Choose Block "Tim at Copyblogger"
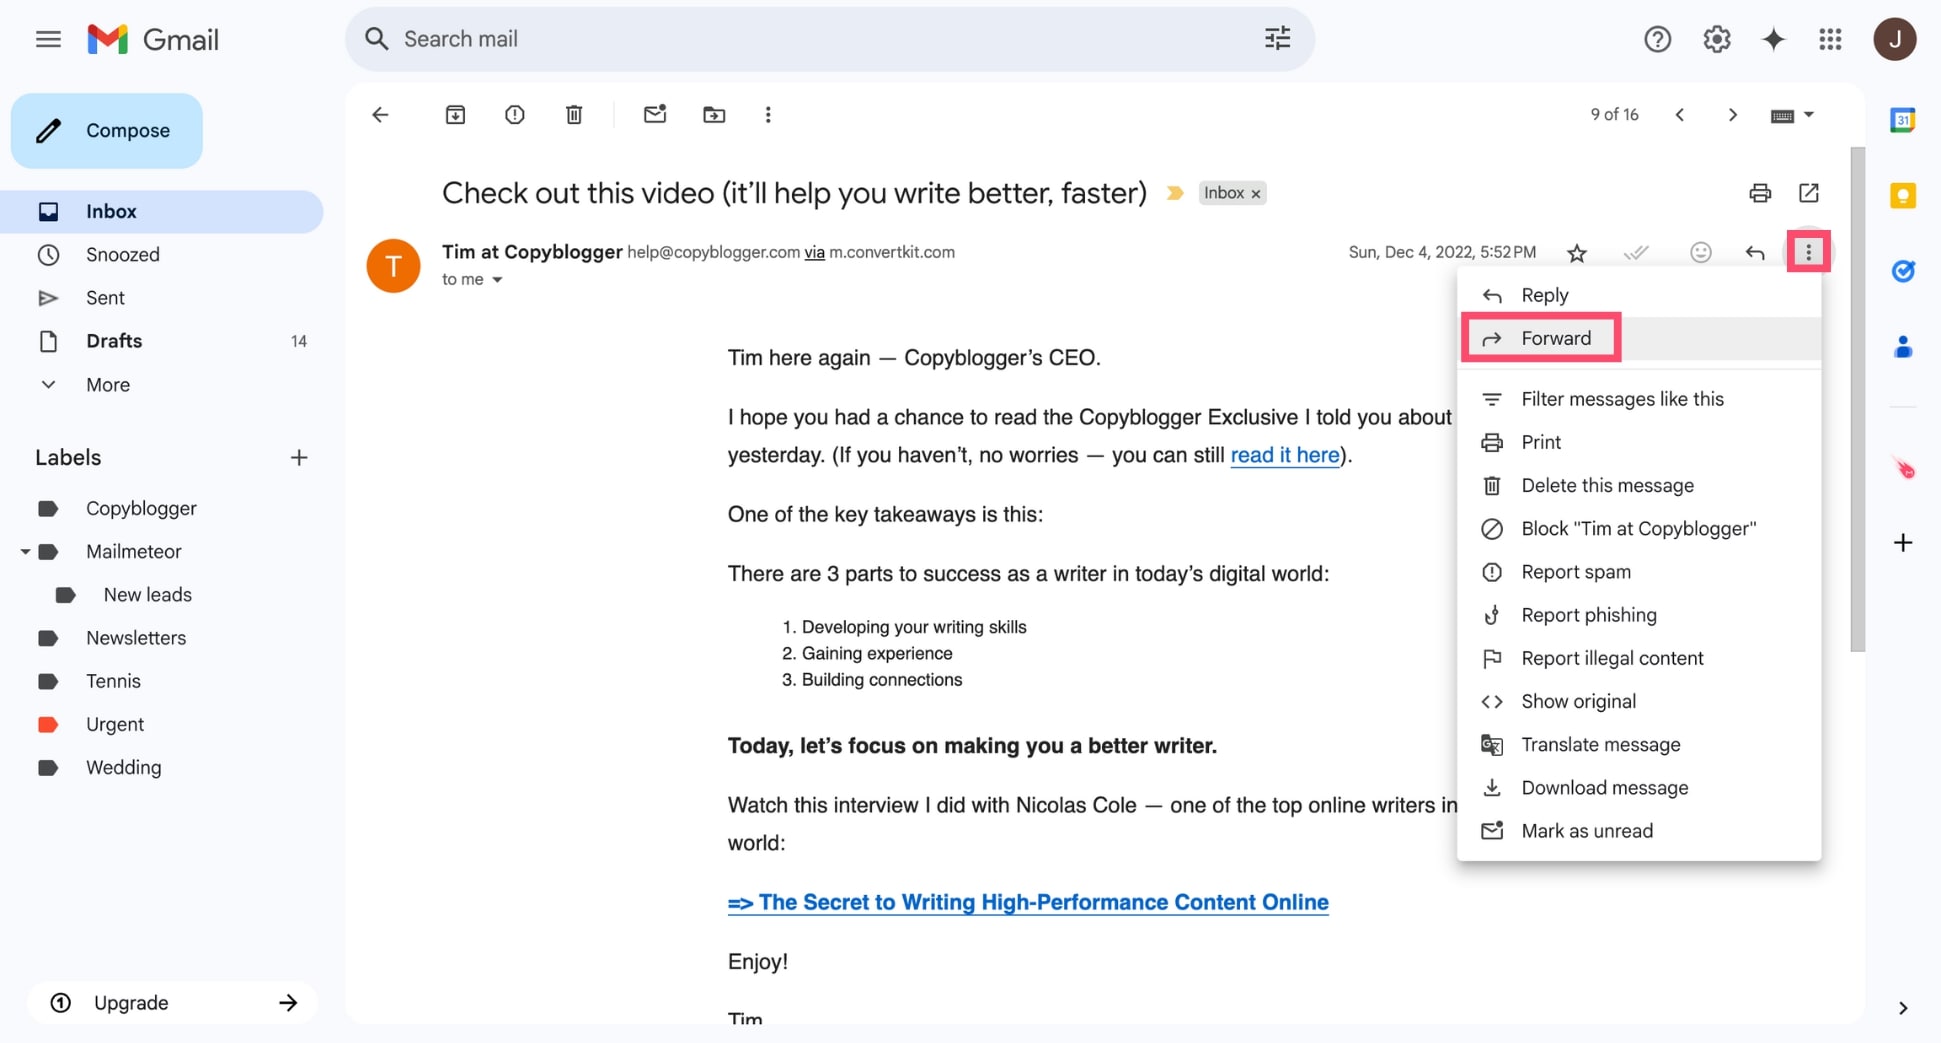 [x=1638, y=528]
